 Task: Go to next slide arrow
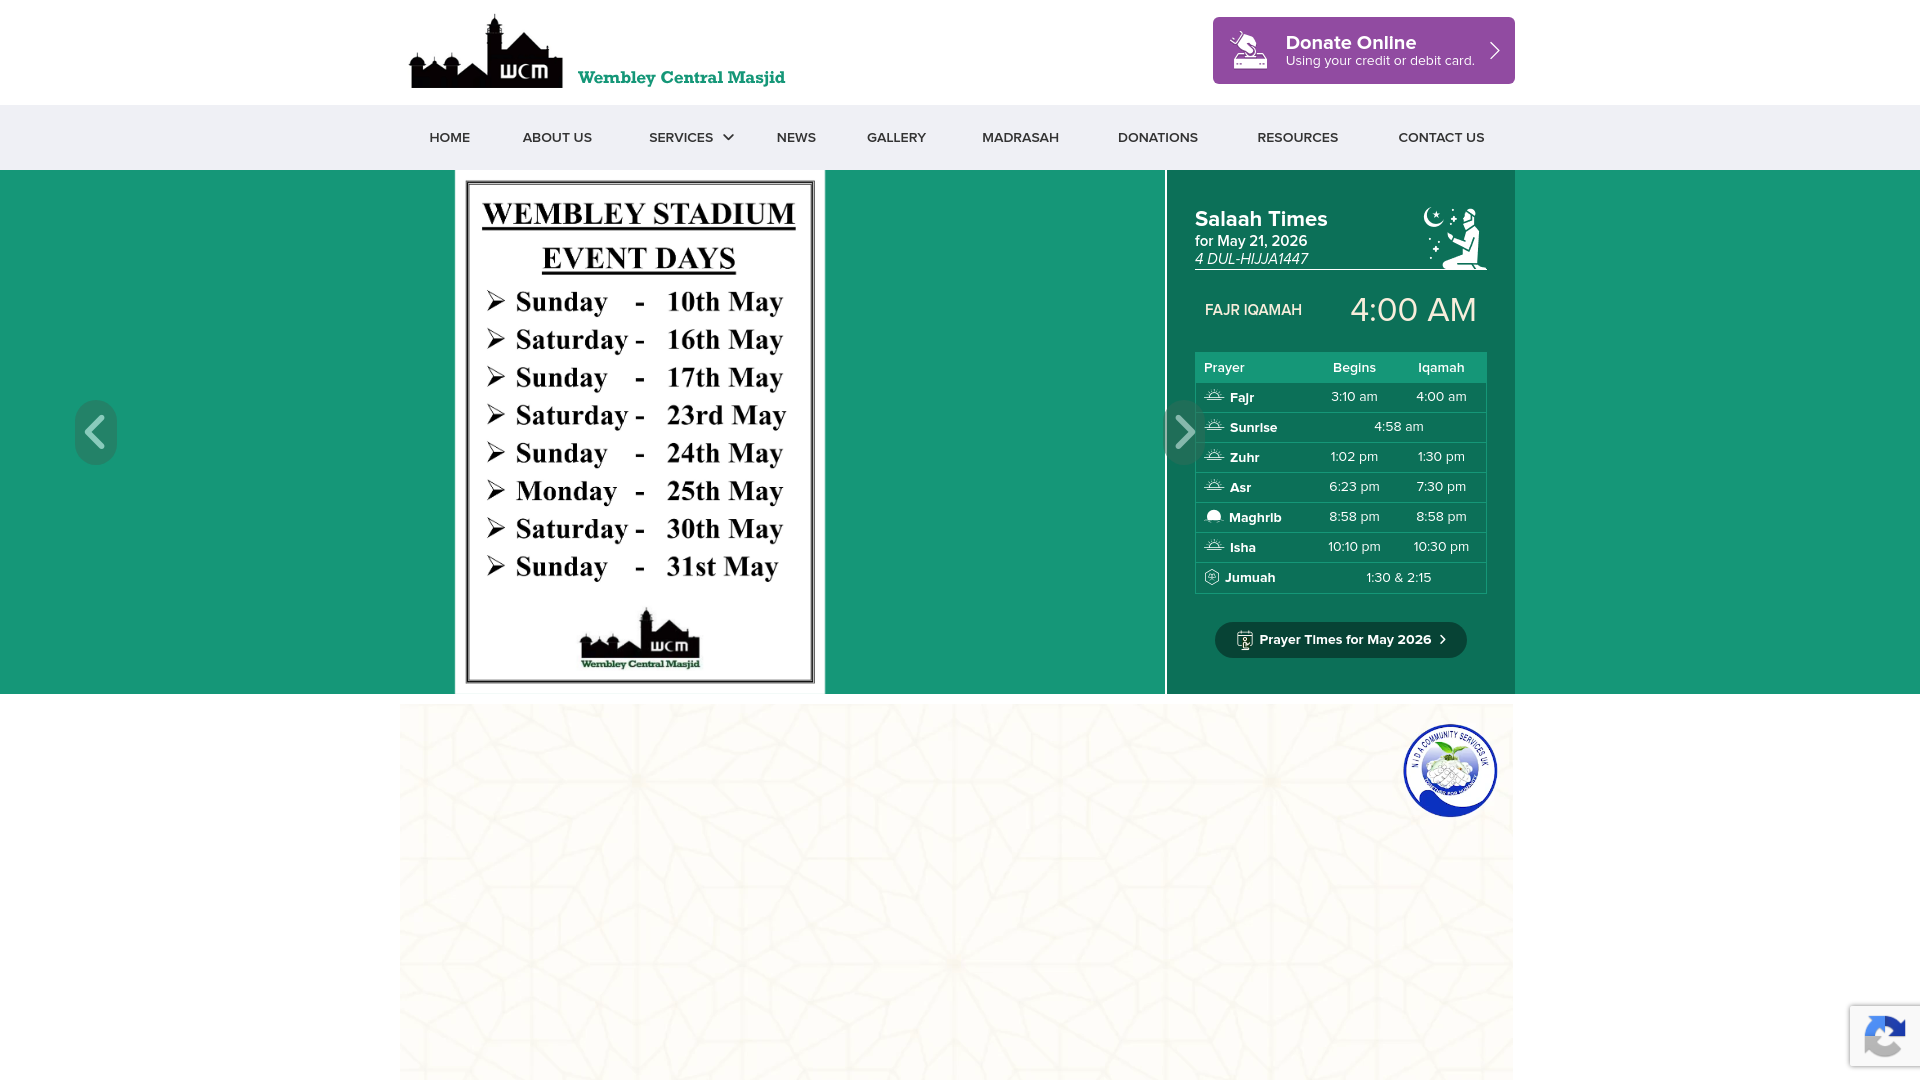coord(1184,432)
